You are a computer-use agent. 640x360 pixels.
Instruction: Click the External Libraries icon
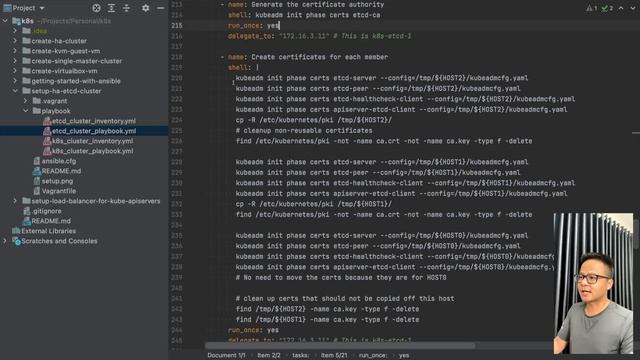[x=16, y=231]
